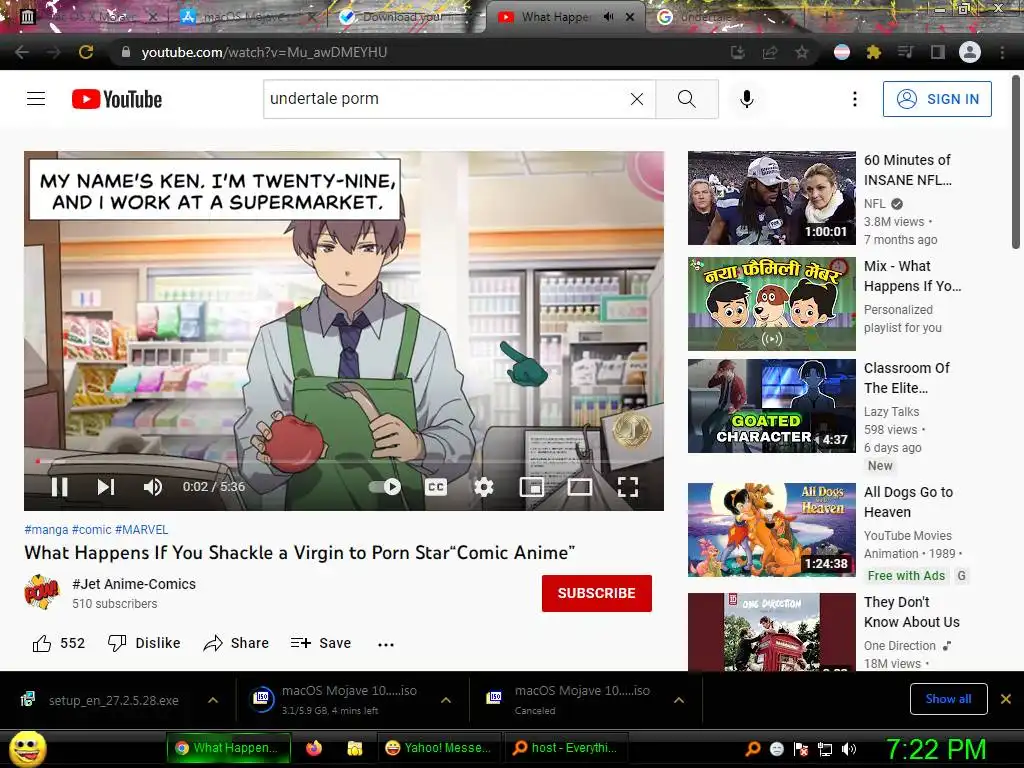Open the share page icon in address bar

(x=770, y=52)
